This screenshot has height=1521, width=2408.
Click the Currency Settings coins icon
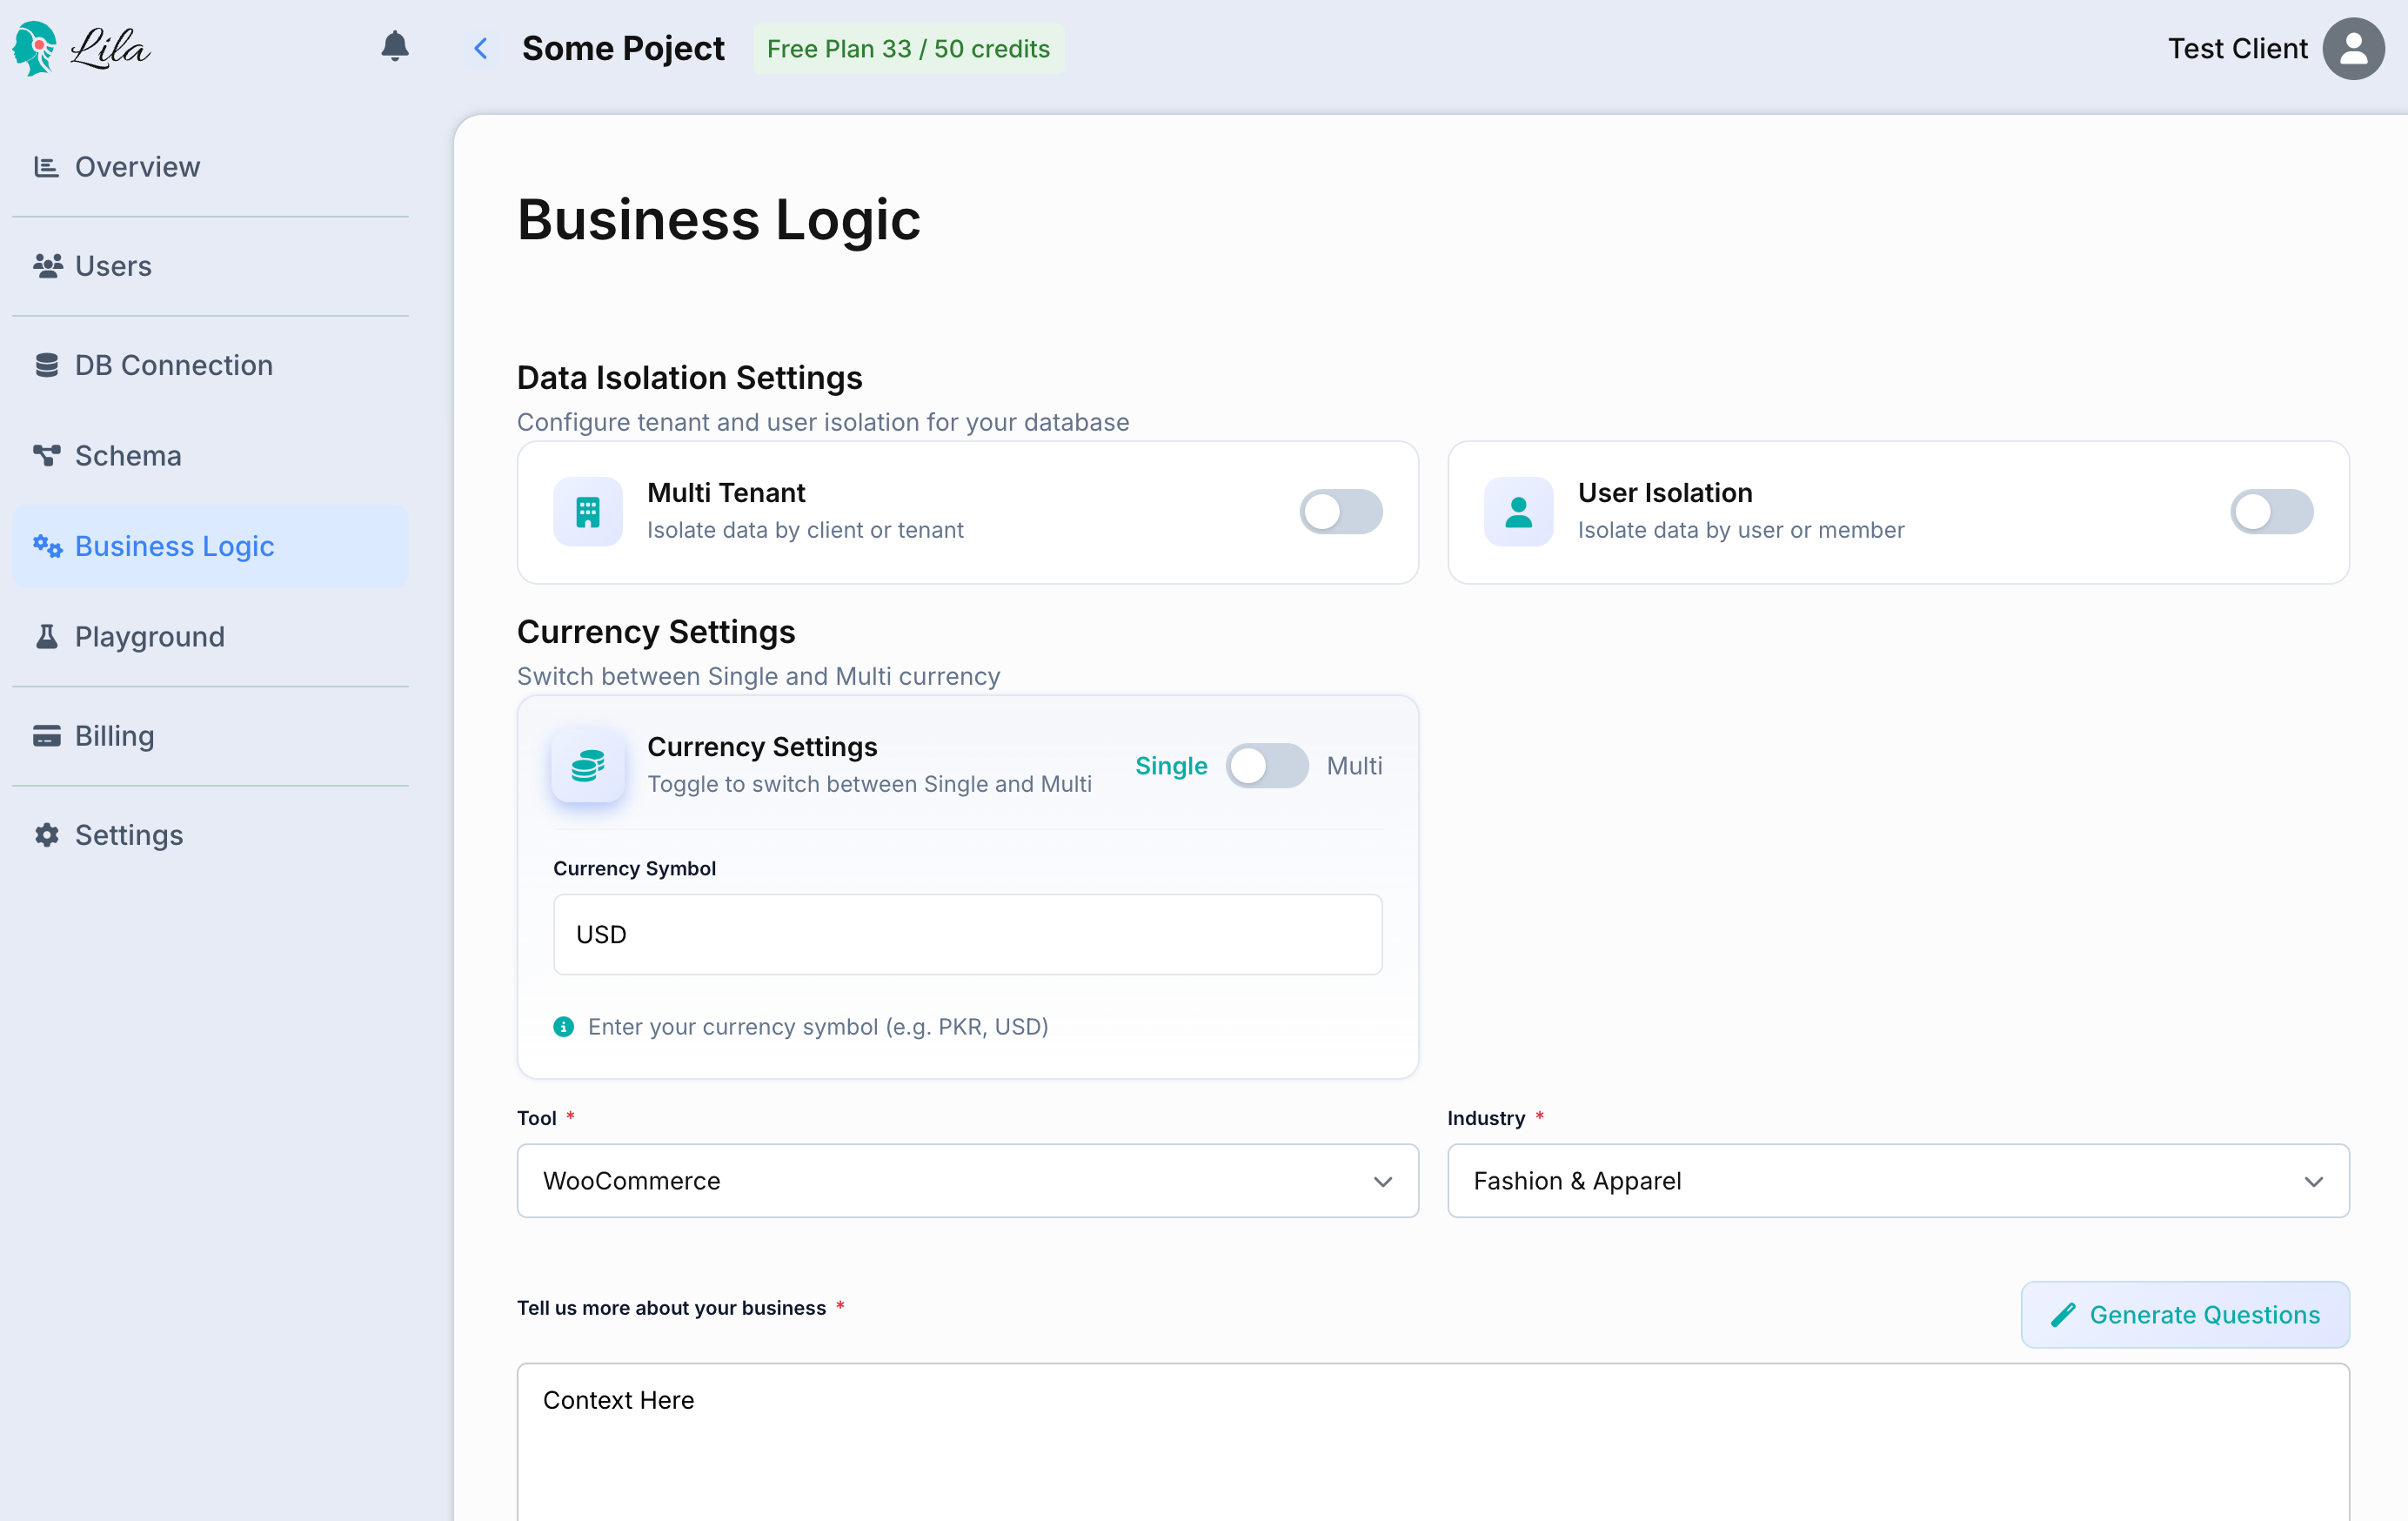(588, 766)
